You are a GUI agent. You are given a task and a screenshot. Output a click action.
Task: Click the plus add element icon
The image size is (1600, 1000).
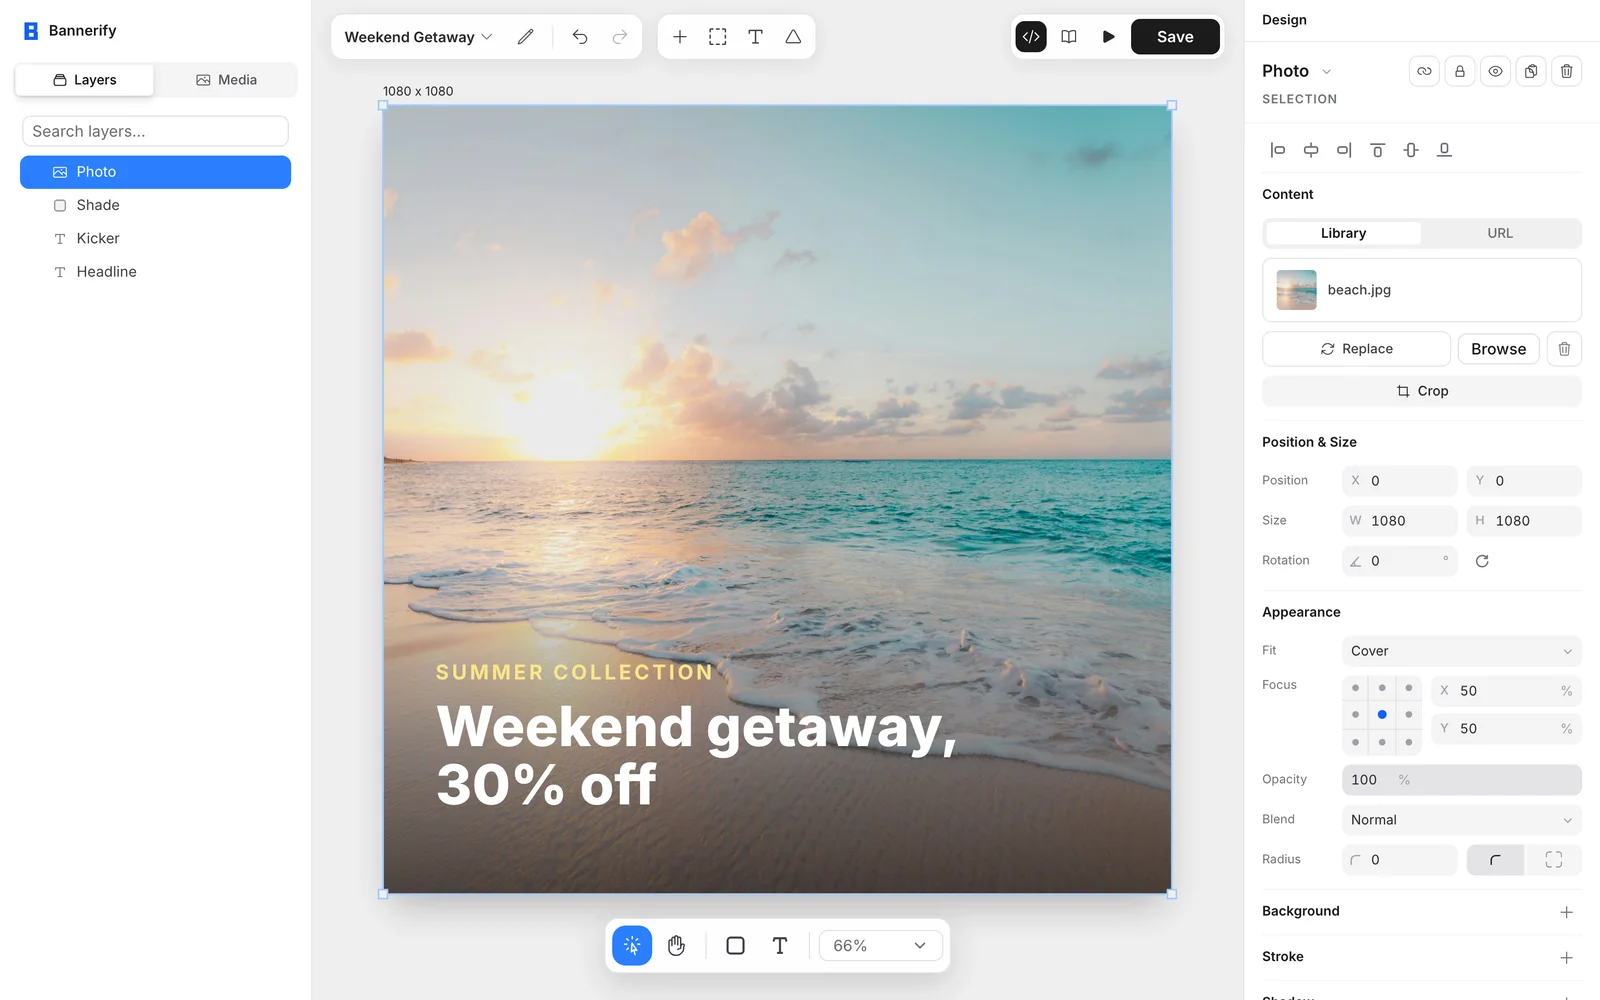680,37
